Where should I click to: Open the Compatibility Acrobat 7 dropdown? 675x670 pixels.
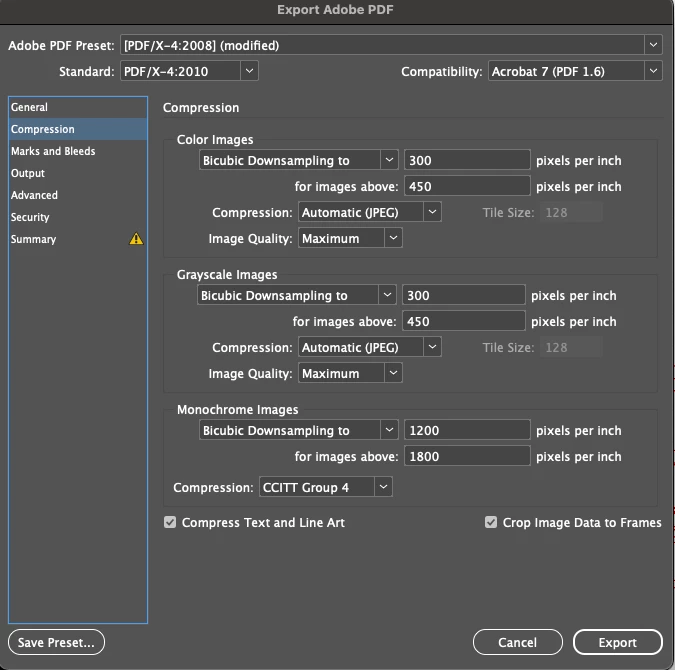click(x=575, y=71)
